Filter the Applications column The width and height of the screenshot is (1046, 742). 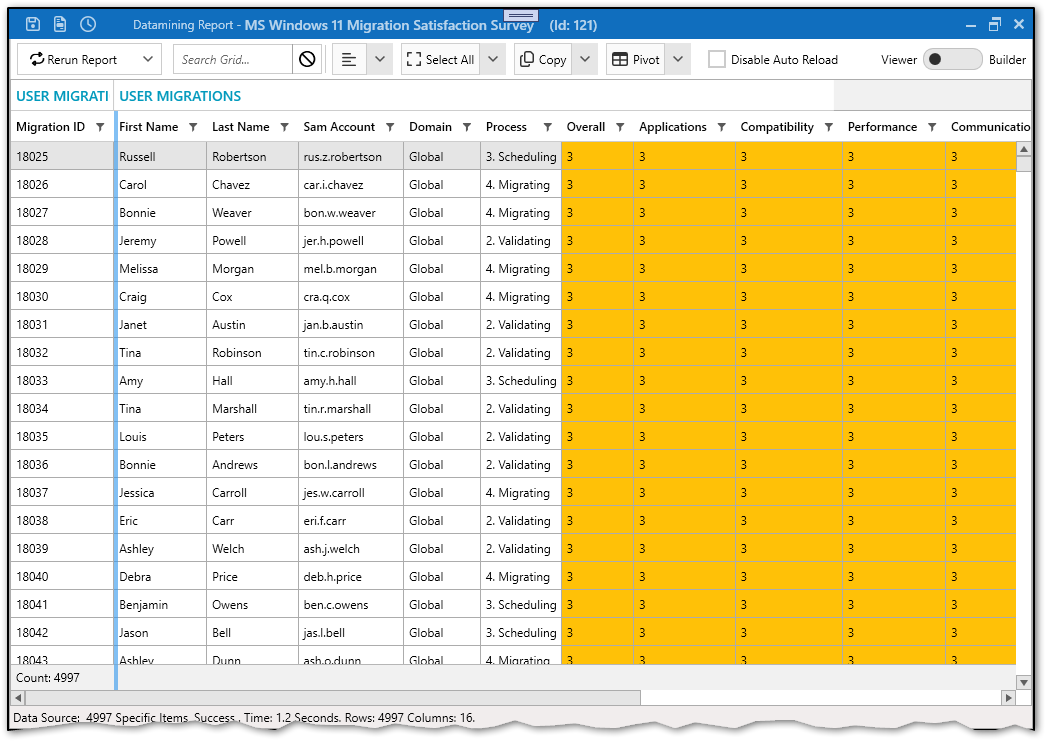click(x=721, y=127)
